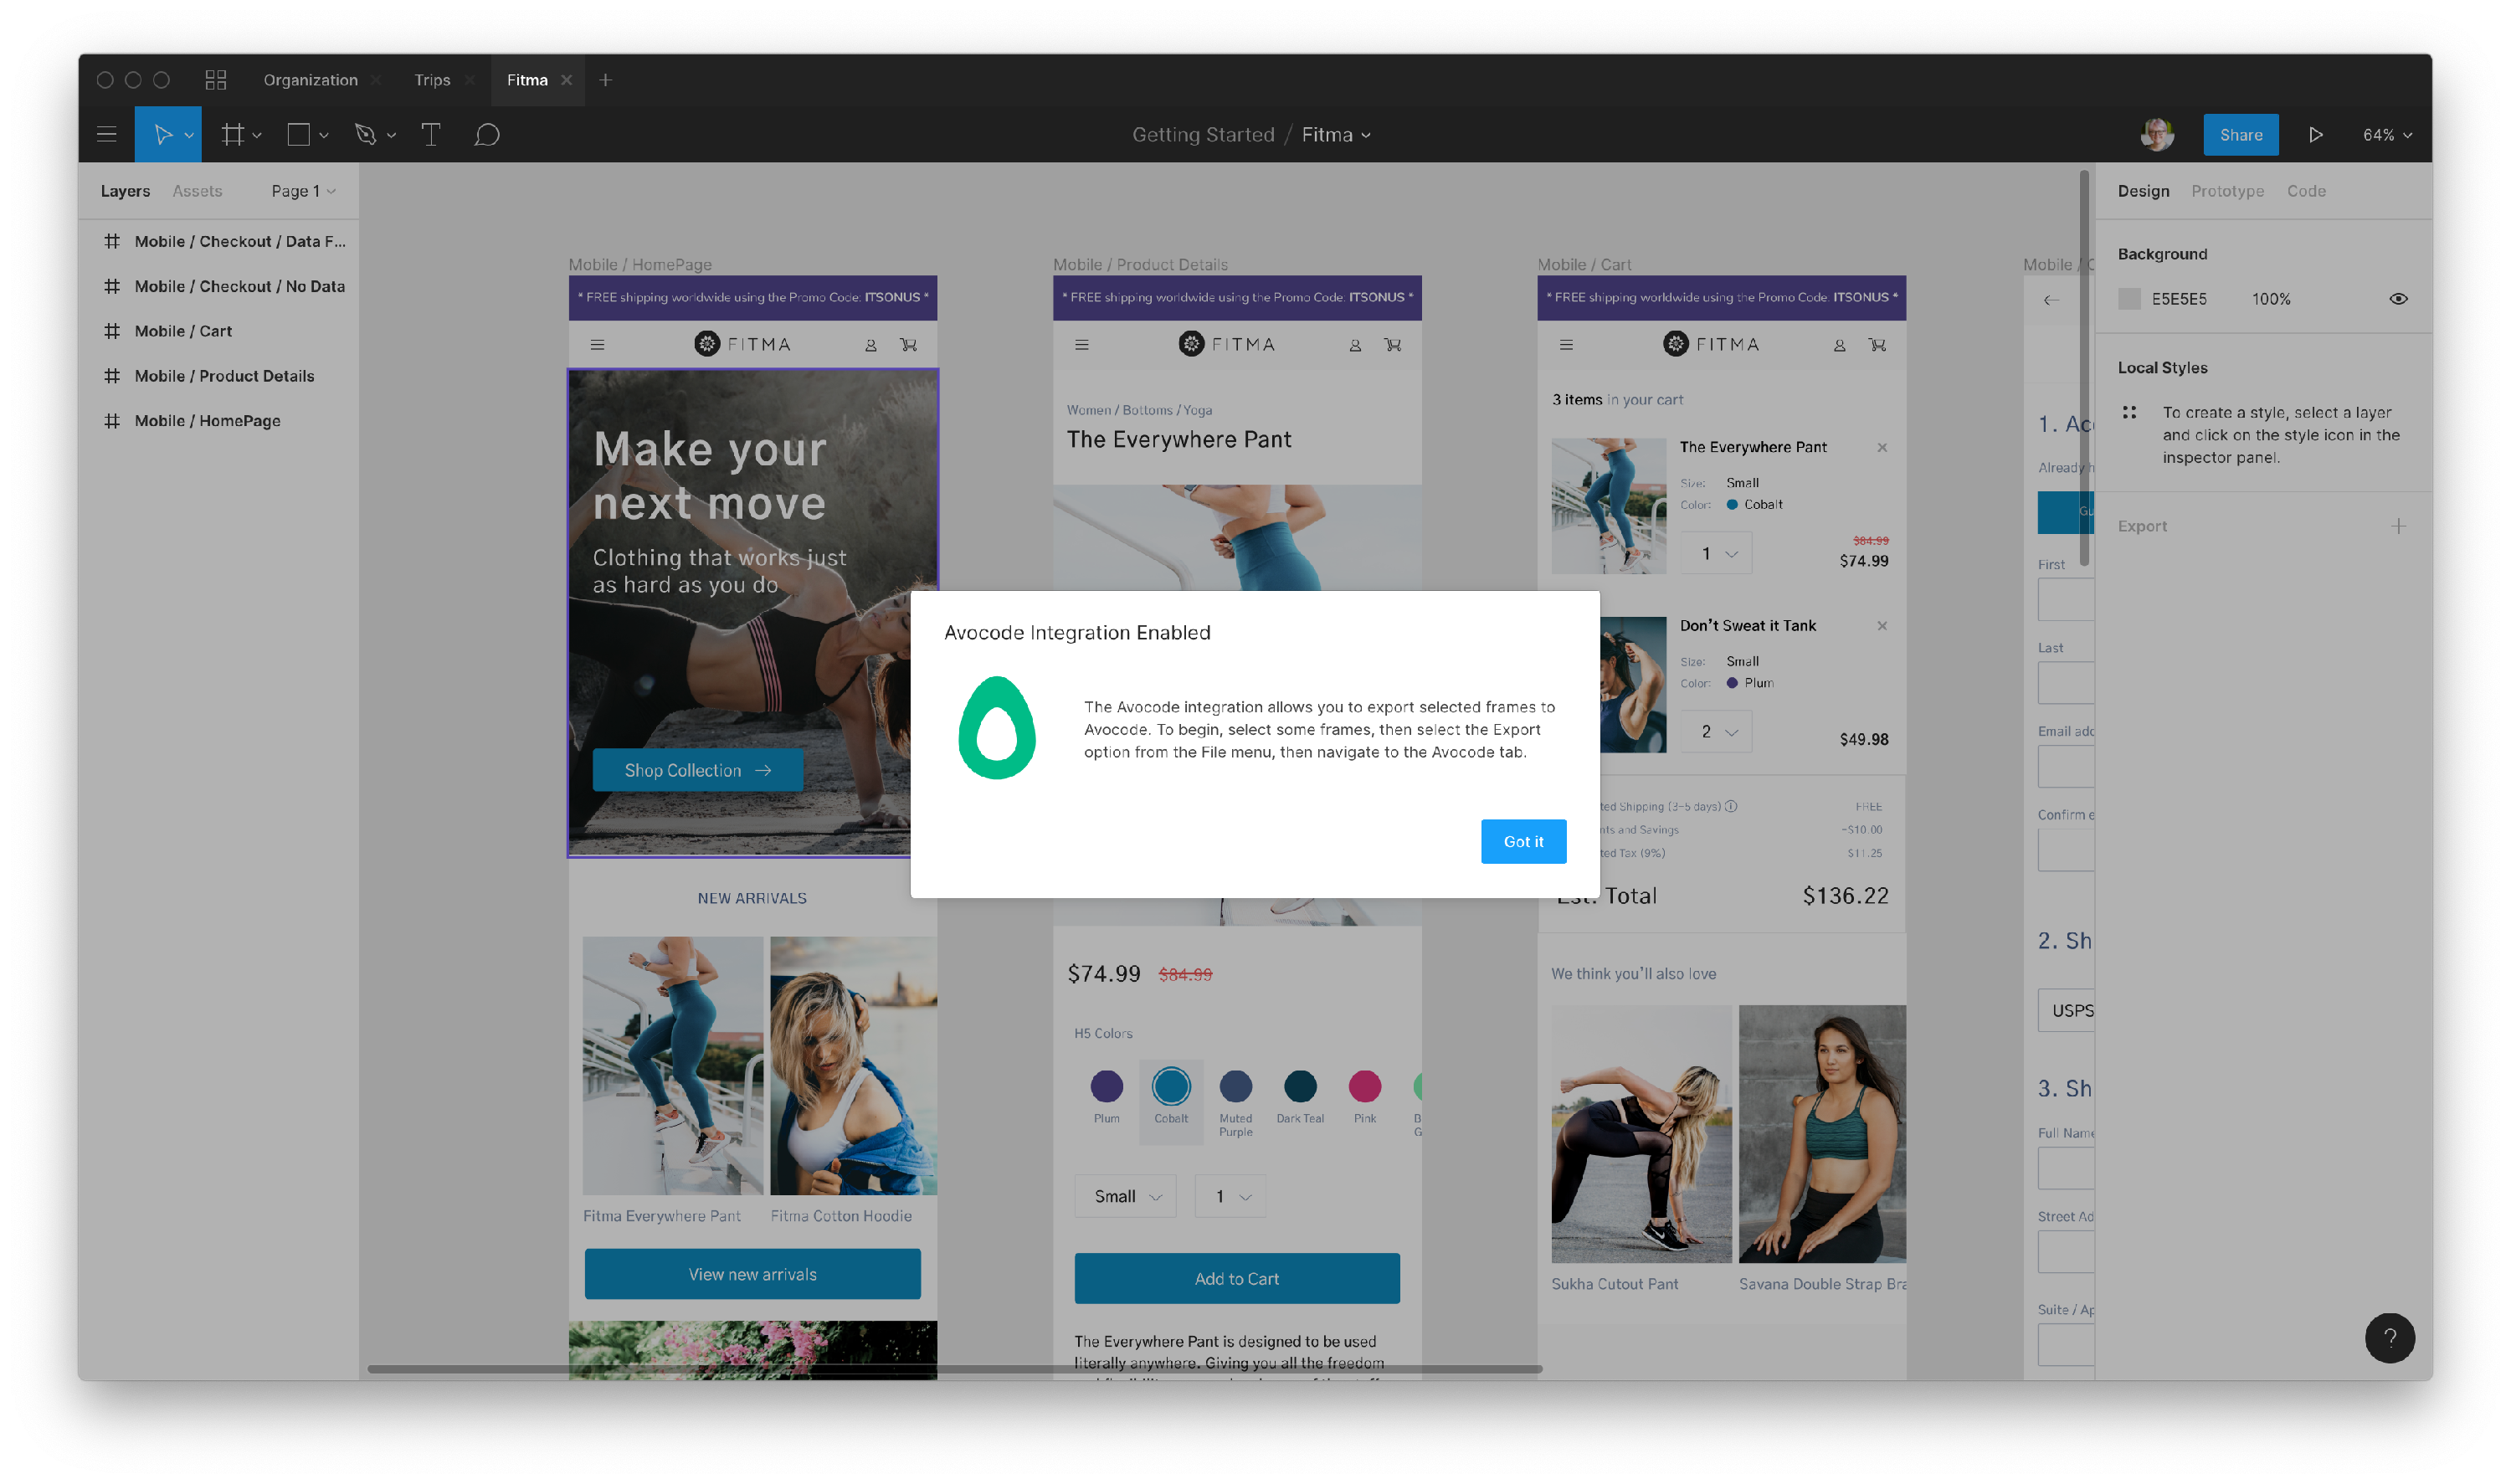Close the Fitma tab
This screenshot has height=1484, width=2511.
[x=567, y=79]
